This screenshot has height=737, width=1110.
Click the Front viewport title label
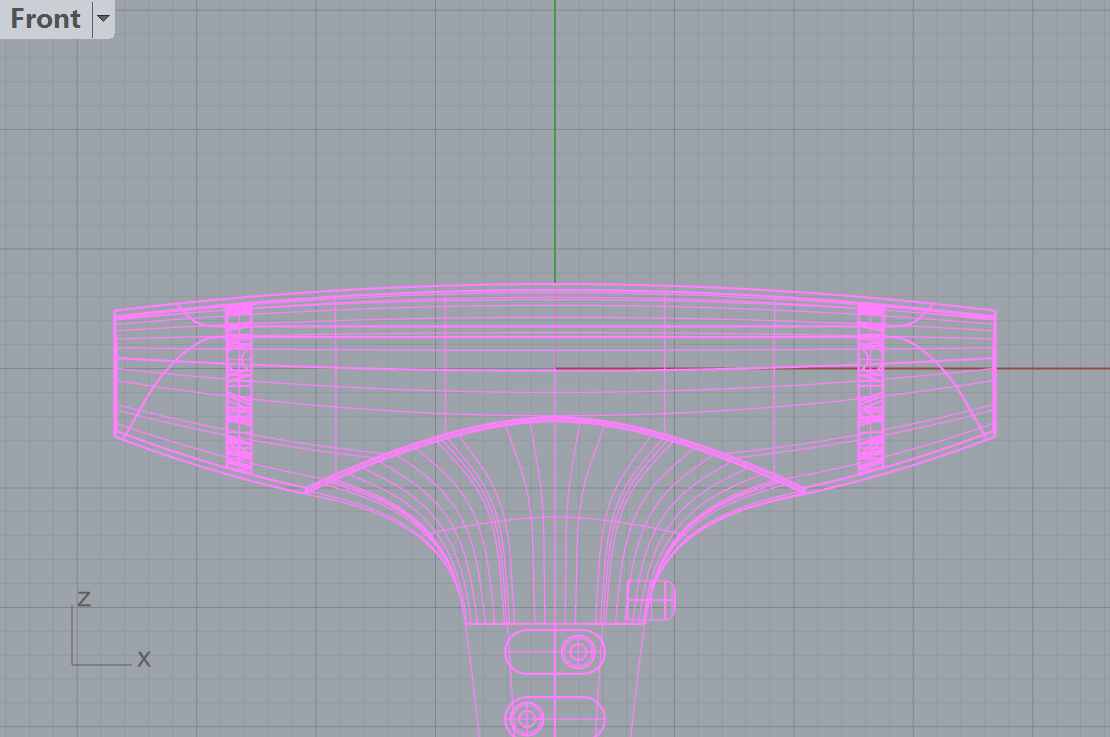[x=46, y=19]
